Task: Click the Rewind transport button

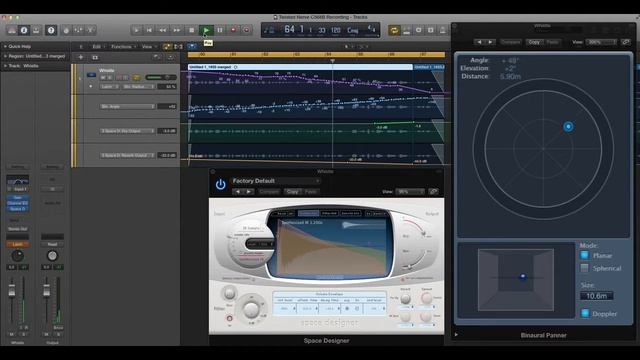Action: [x=163, y=30]
